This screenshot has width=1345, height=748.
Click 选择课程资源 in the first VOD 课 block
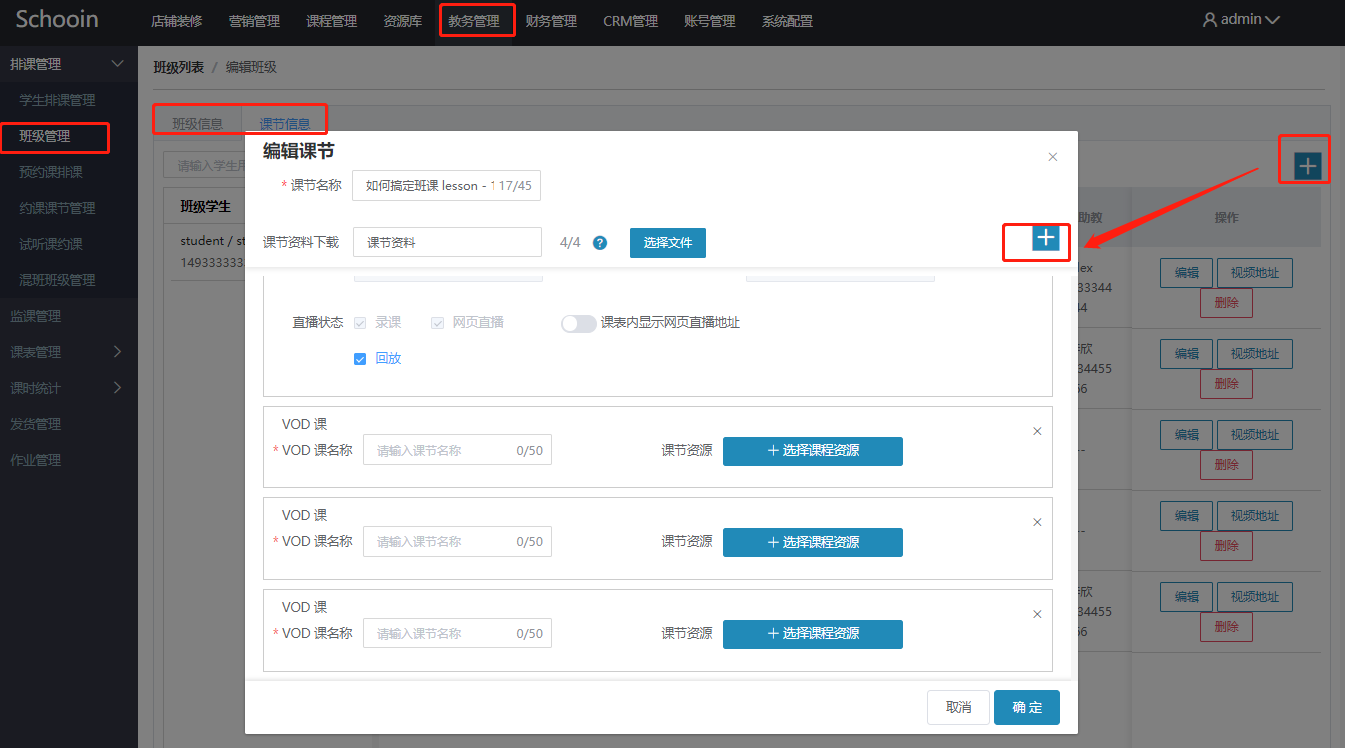[x=813, y=451]
